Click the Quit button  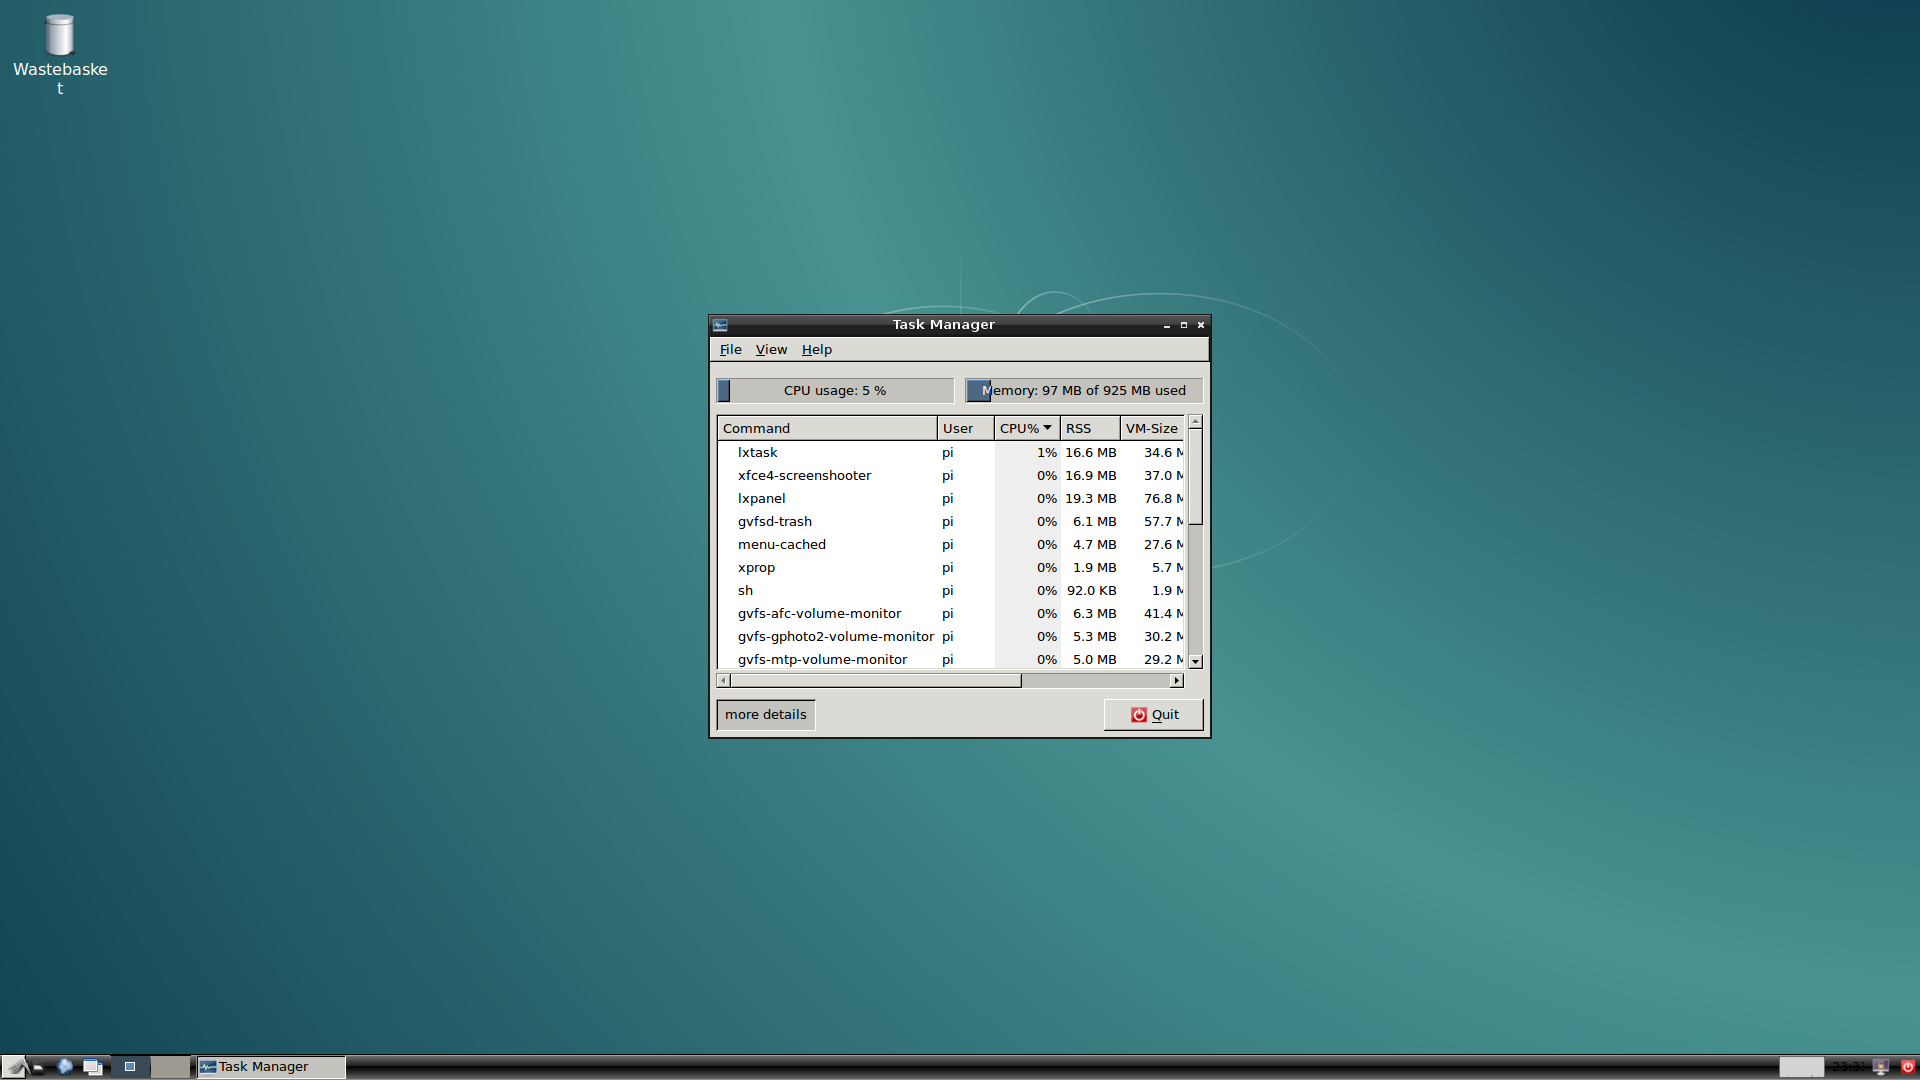[x=1153, y=715]
